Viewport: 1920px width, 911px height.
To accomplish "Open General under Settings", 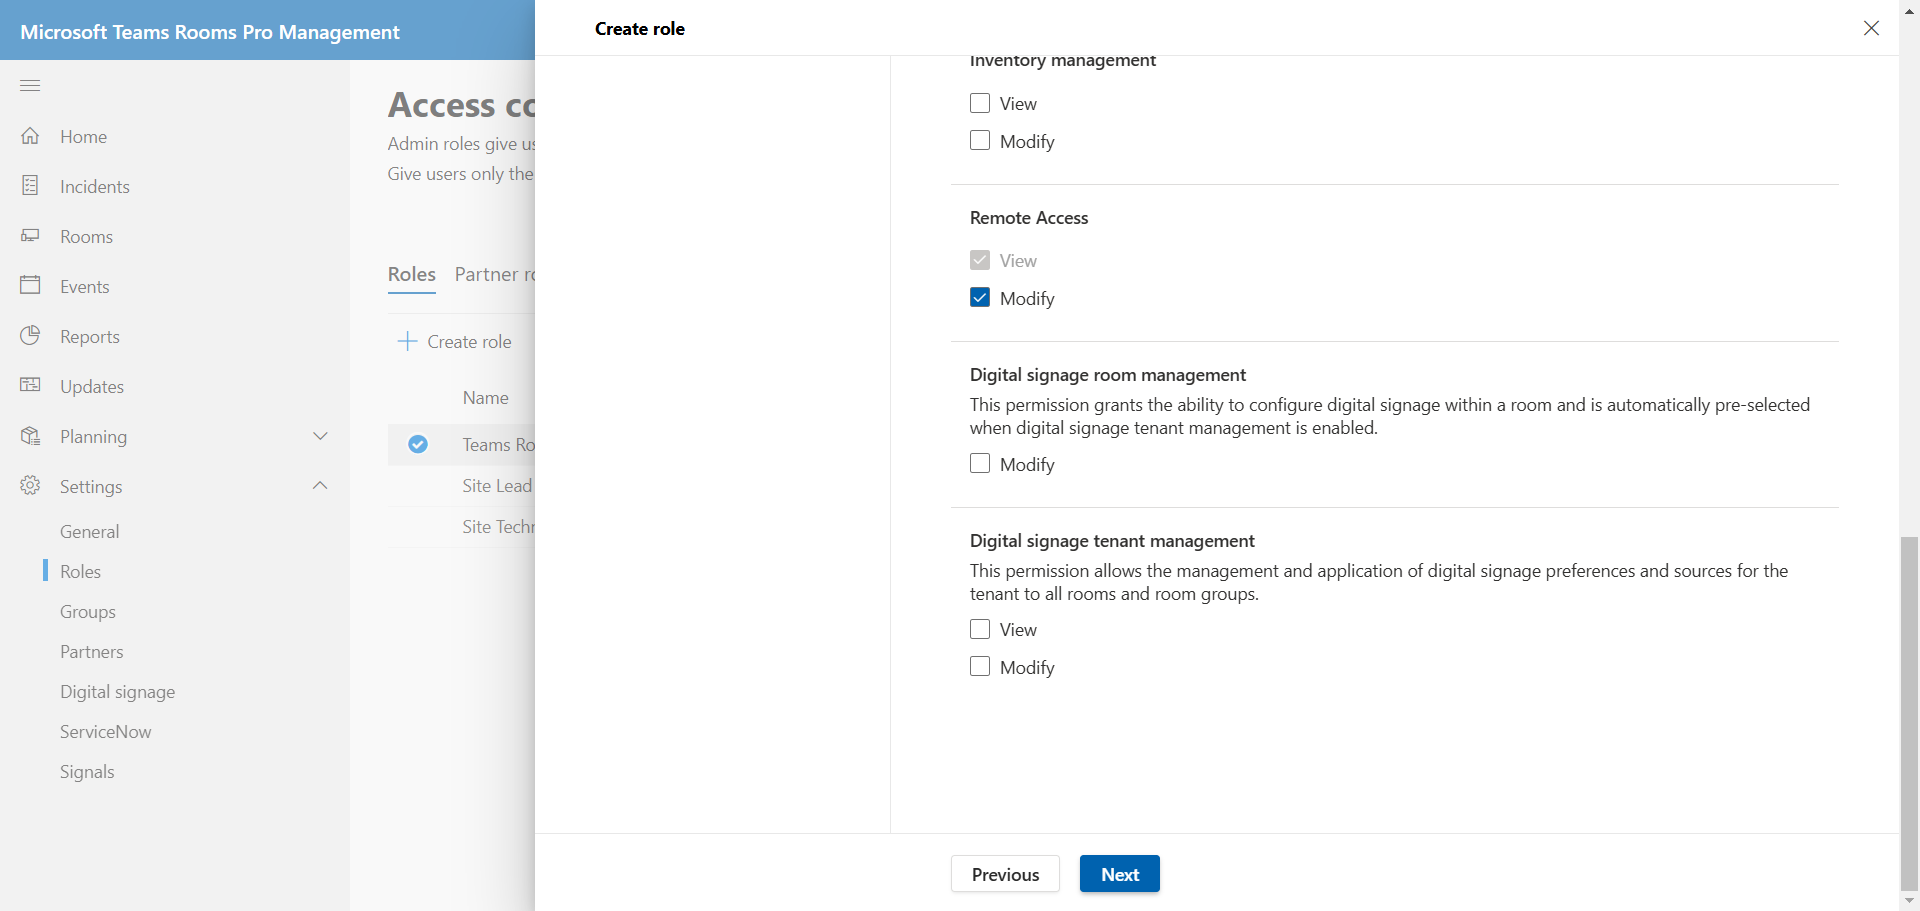I will point(89,531).
